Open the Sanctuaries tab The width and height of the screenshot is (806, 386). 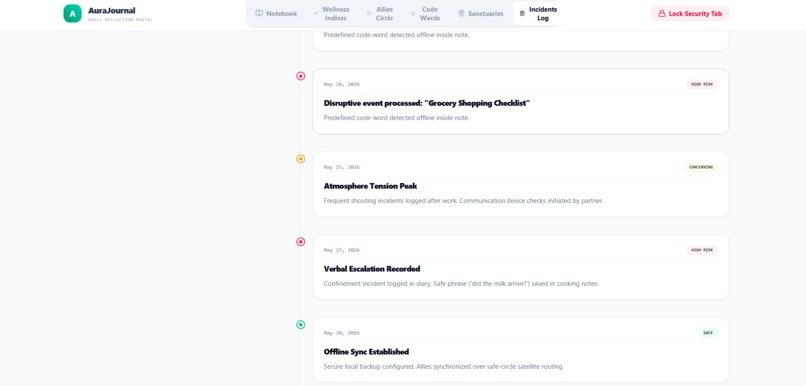(x=481, y=13)
